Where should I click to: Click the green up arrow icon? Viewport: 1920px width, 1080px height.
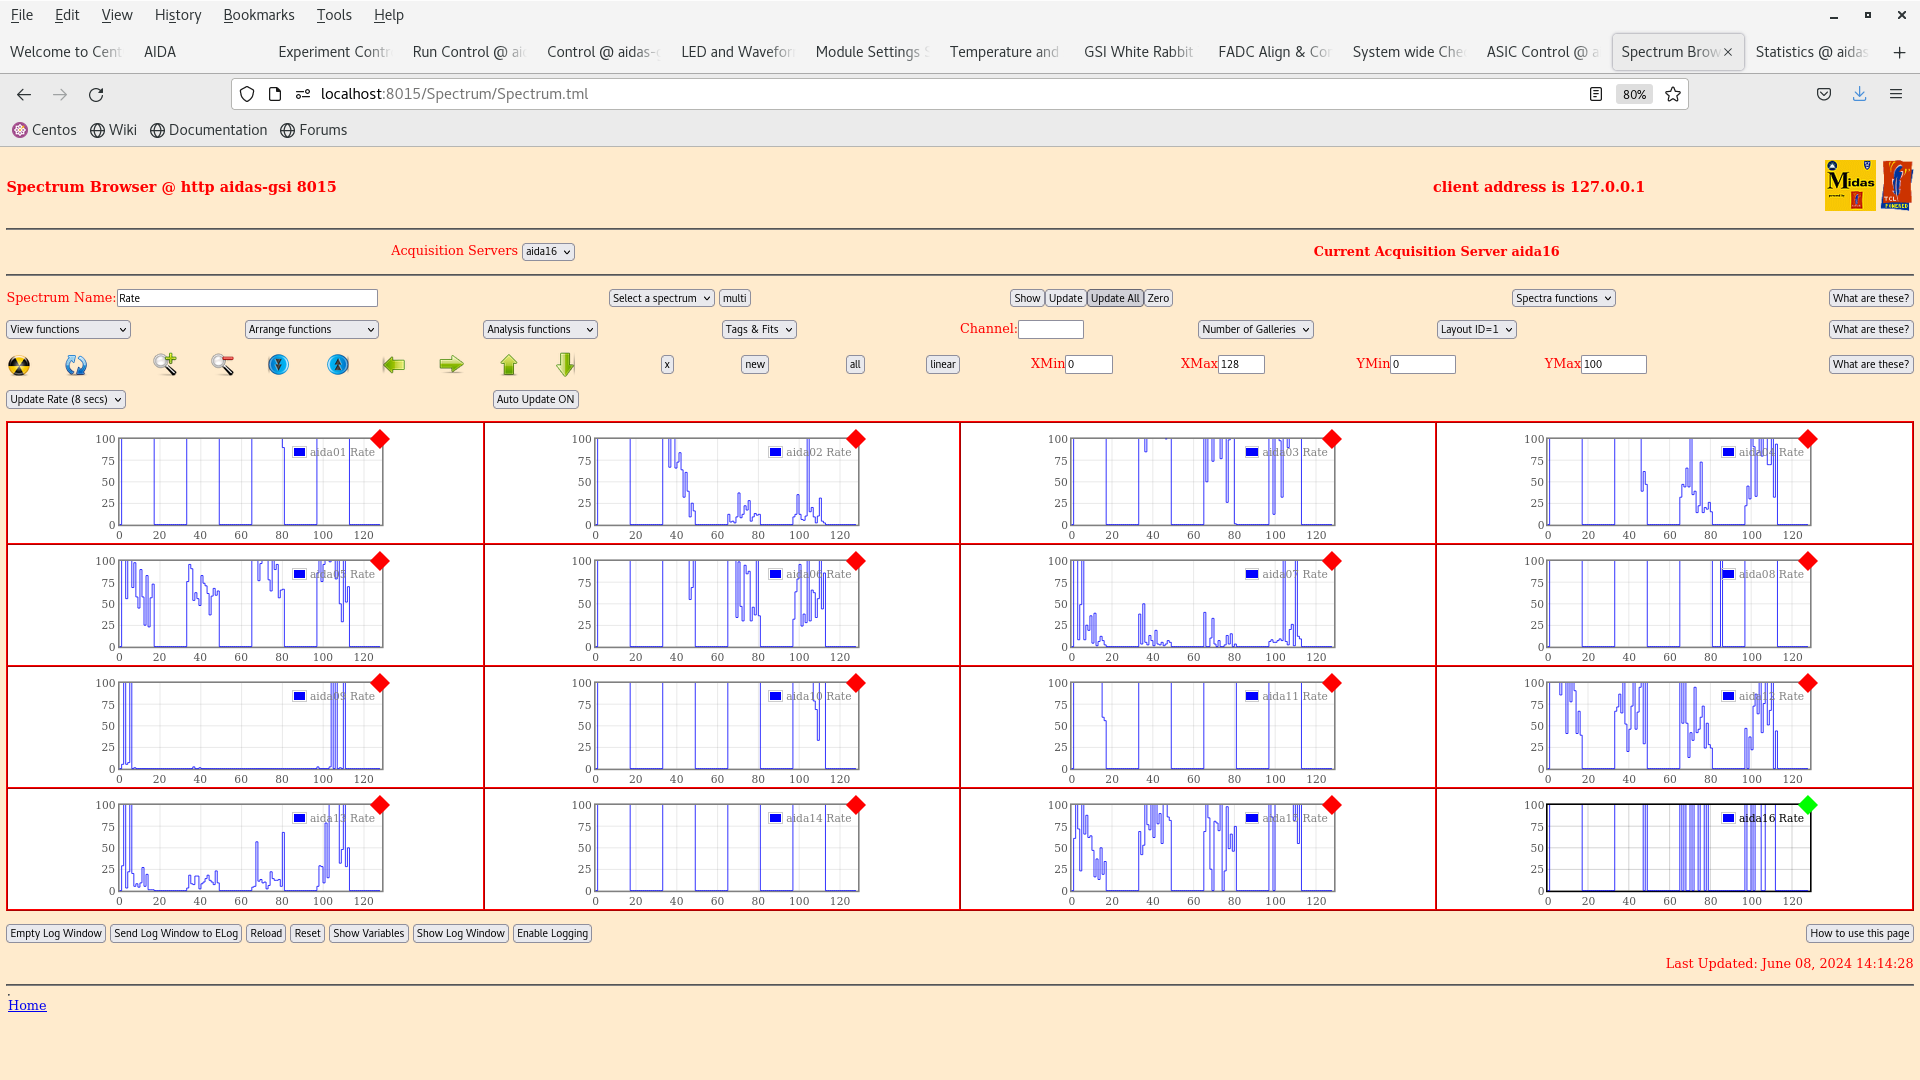point(509,365)
